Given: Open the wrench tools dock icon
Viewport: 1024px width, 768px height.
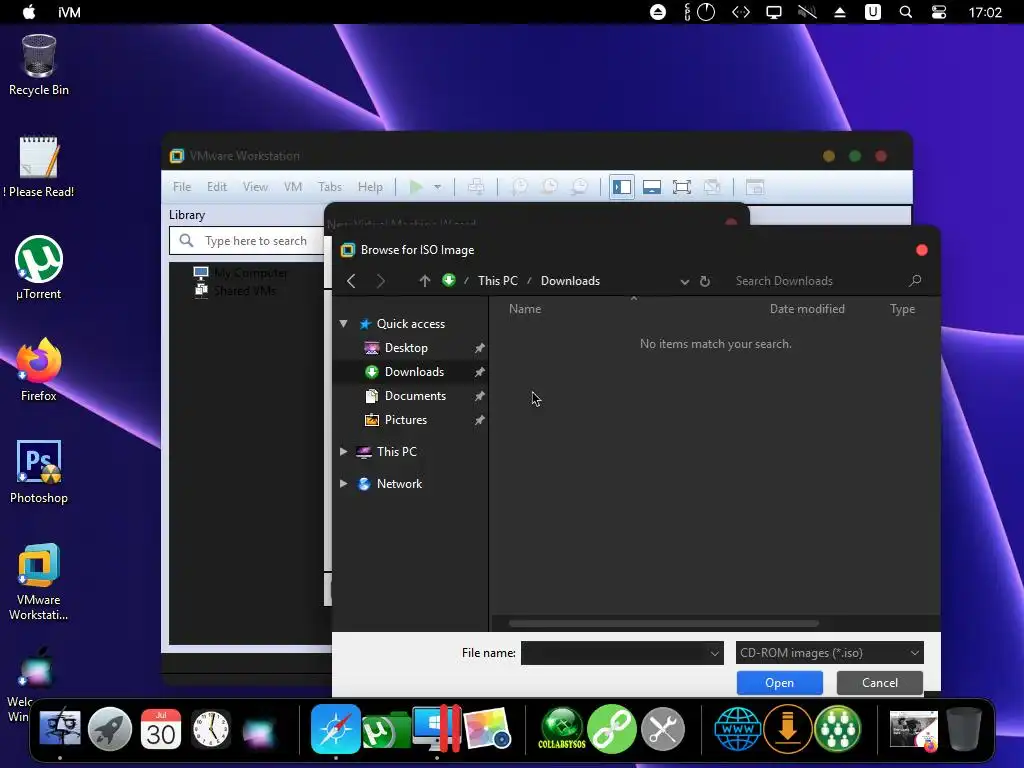Looking at the screenshot, I should coord(663,729).
